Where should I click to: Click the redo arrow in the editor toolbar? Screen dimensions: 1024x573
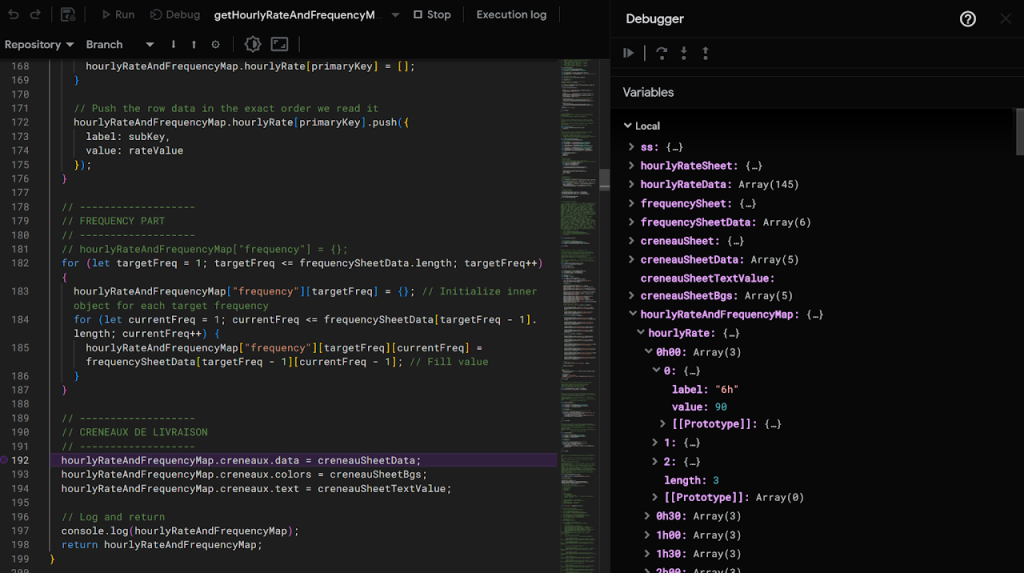pos(36,15)
